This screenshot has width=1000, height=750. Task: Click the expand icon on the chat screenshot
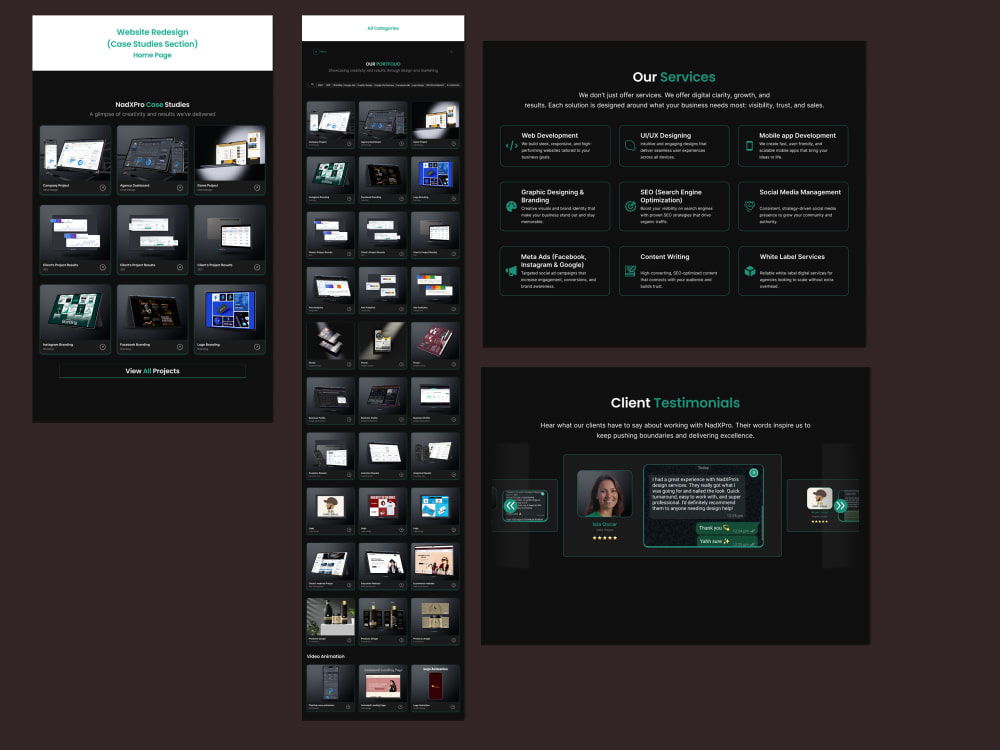[x=753, y=473]
